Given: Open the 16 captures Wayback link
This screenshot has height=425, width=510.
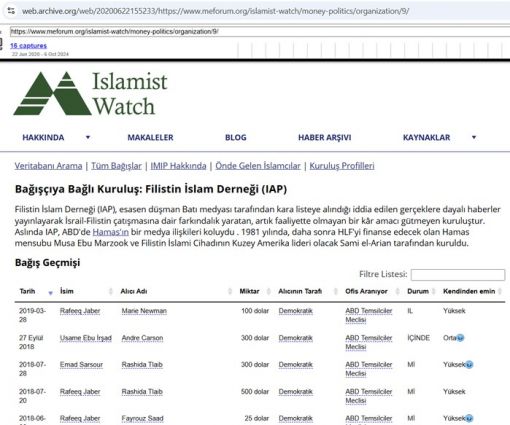Looking at the screenshot, I should pos(28,46).
